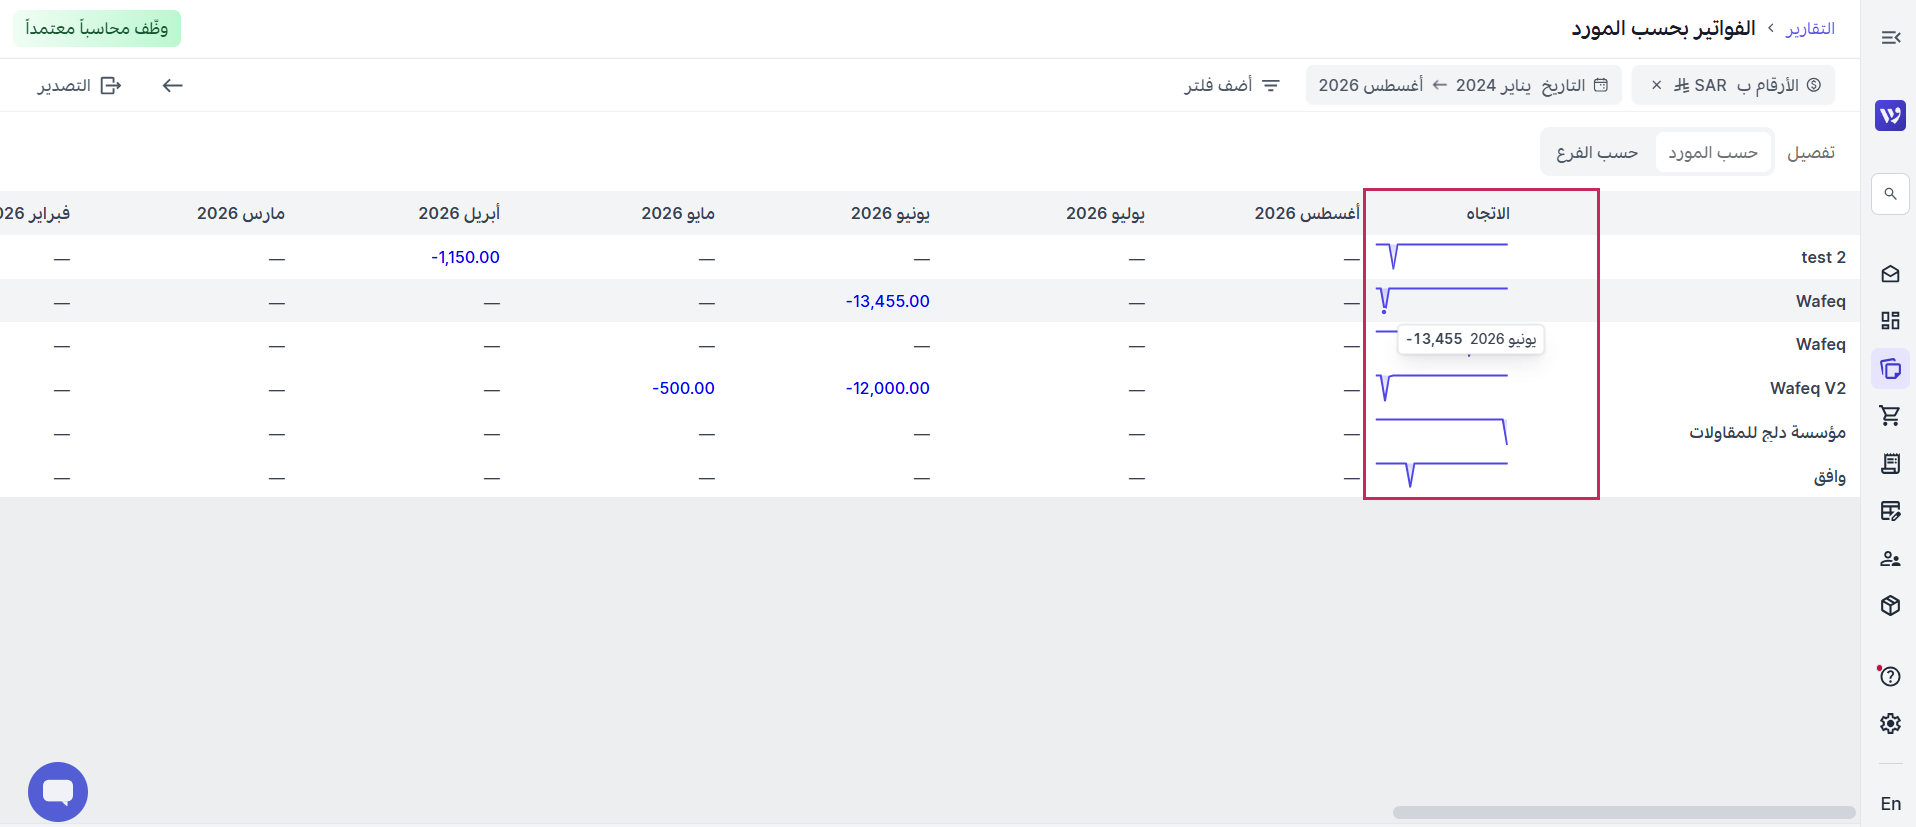Open the Wafeq logo home
Screen dimensions: 1916x827
coord(1890,116)
